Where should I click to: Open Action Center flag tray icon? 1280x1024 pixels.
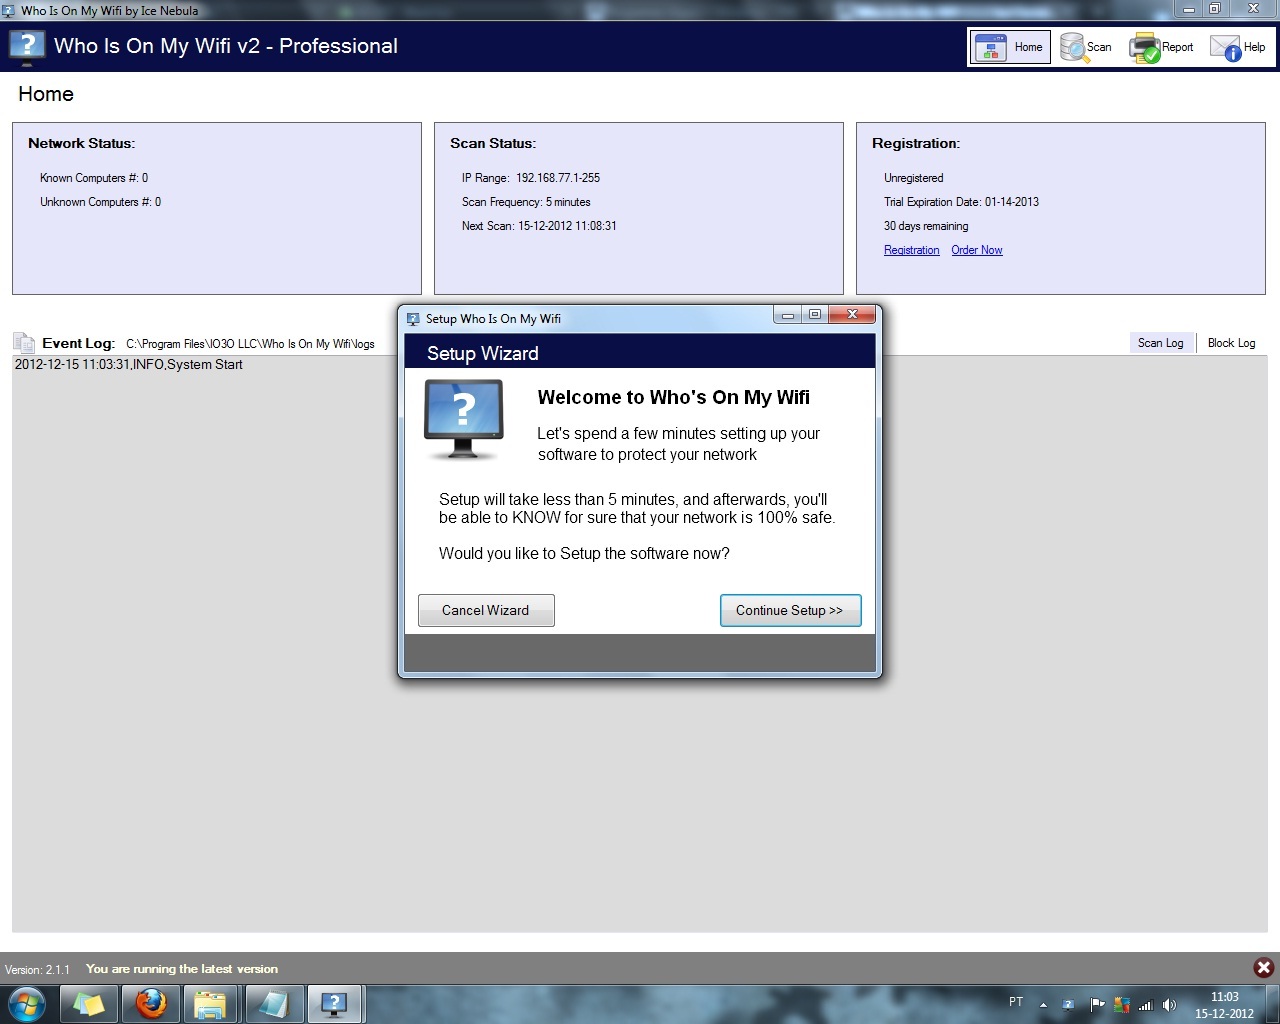click(1096, 1005)
